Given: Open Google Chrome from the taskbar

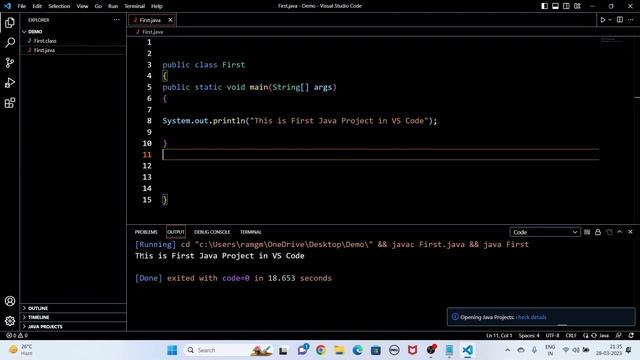Looking at the screenshot, I should [321, 350].
